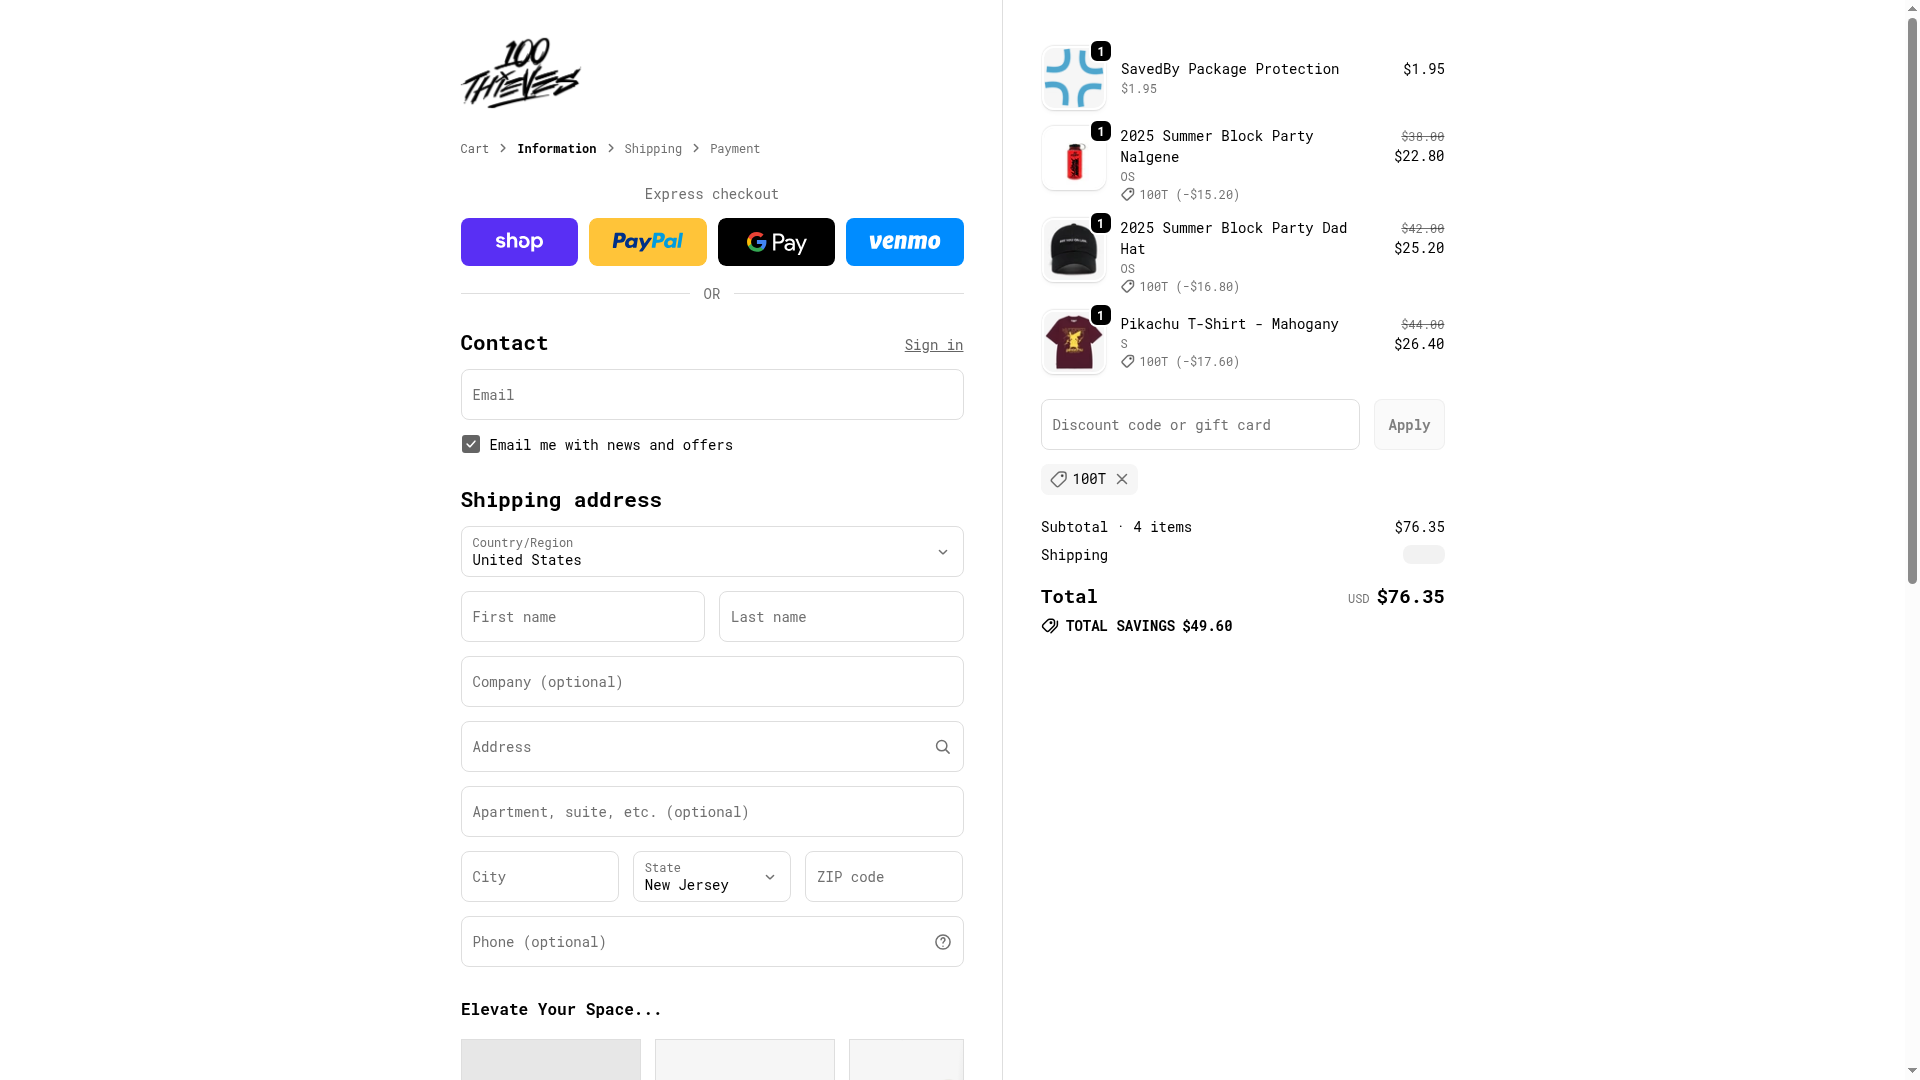
Task: Open the Pikachu T-Shirt thumbnail
Action: [x=1074, y=342]
